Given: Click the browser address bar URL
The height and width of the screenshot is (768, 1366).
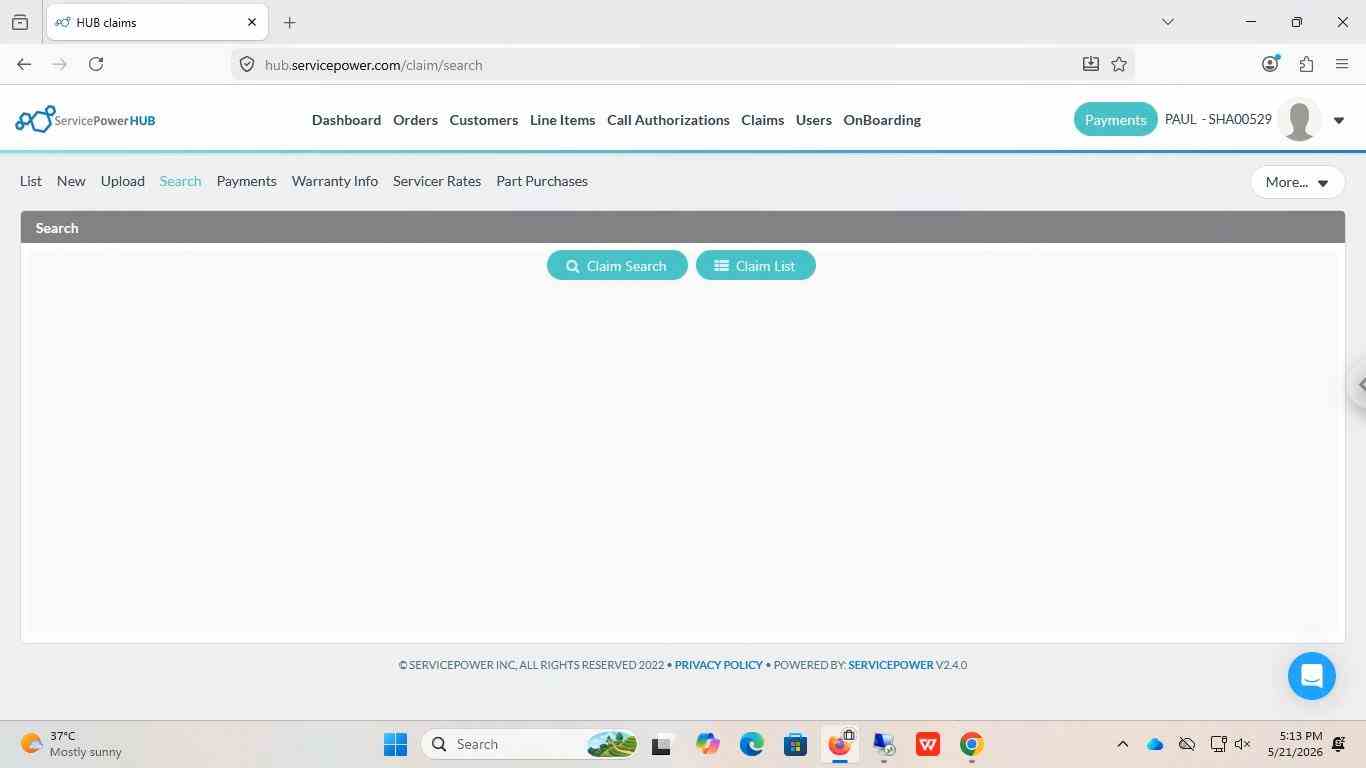Looking at the screenshot, I should [373, 65].
